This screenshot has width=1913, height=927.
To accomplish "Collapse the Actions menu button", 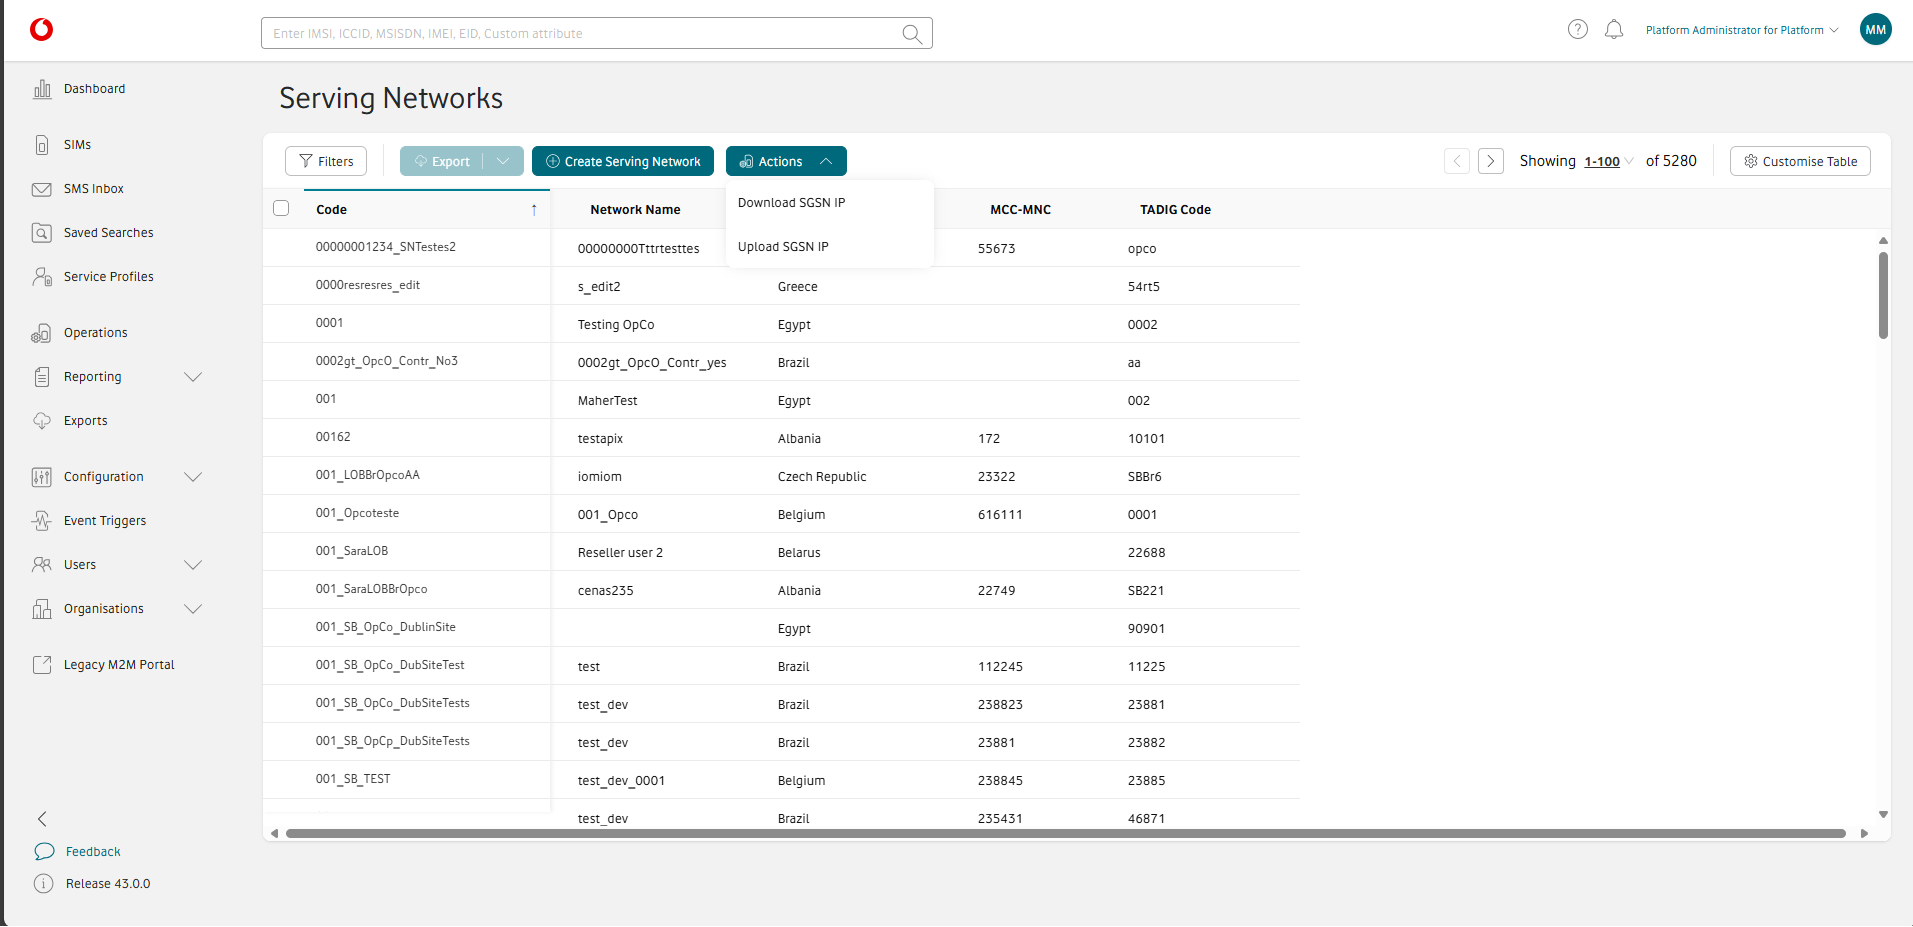I will click(x=786, y=161).
